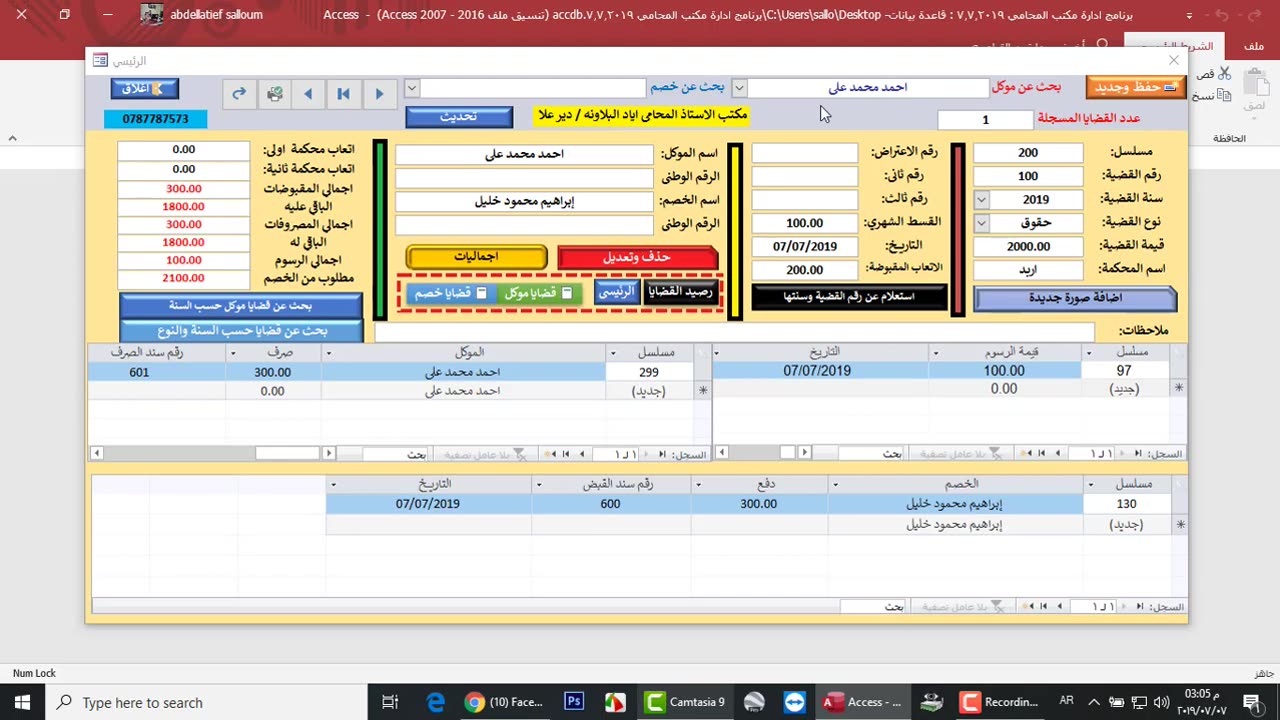Click the quick access toolbar customize arrow
This screenshot has width=1280, height=720.
pyautogui.click(x=1189, y=16)
